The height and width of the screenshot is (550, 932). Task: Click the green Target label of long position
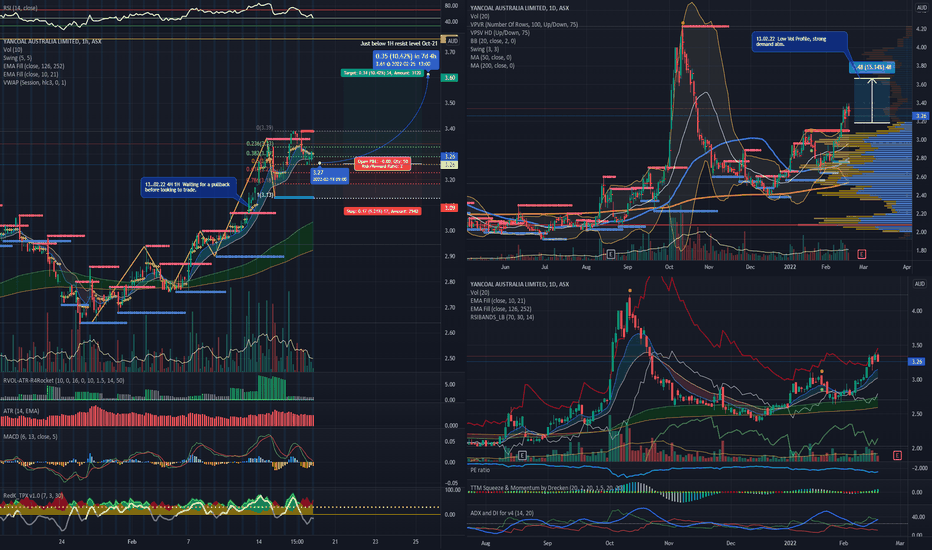pos(382,73)
